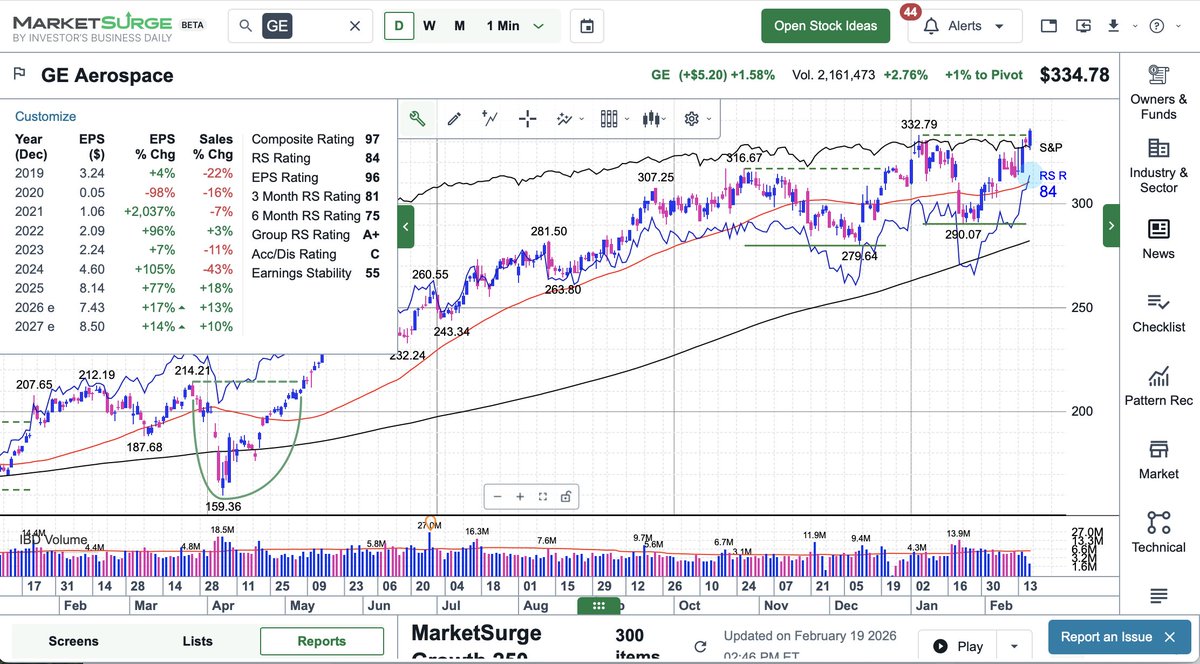1200x664 pixels.
Task: Open the Alerts dropdown
Action: [x=965, y=26]
